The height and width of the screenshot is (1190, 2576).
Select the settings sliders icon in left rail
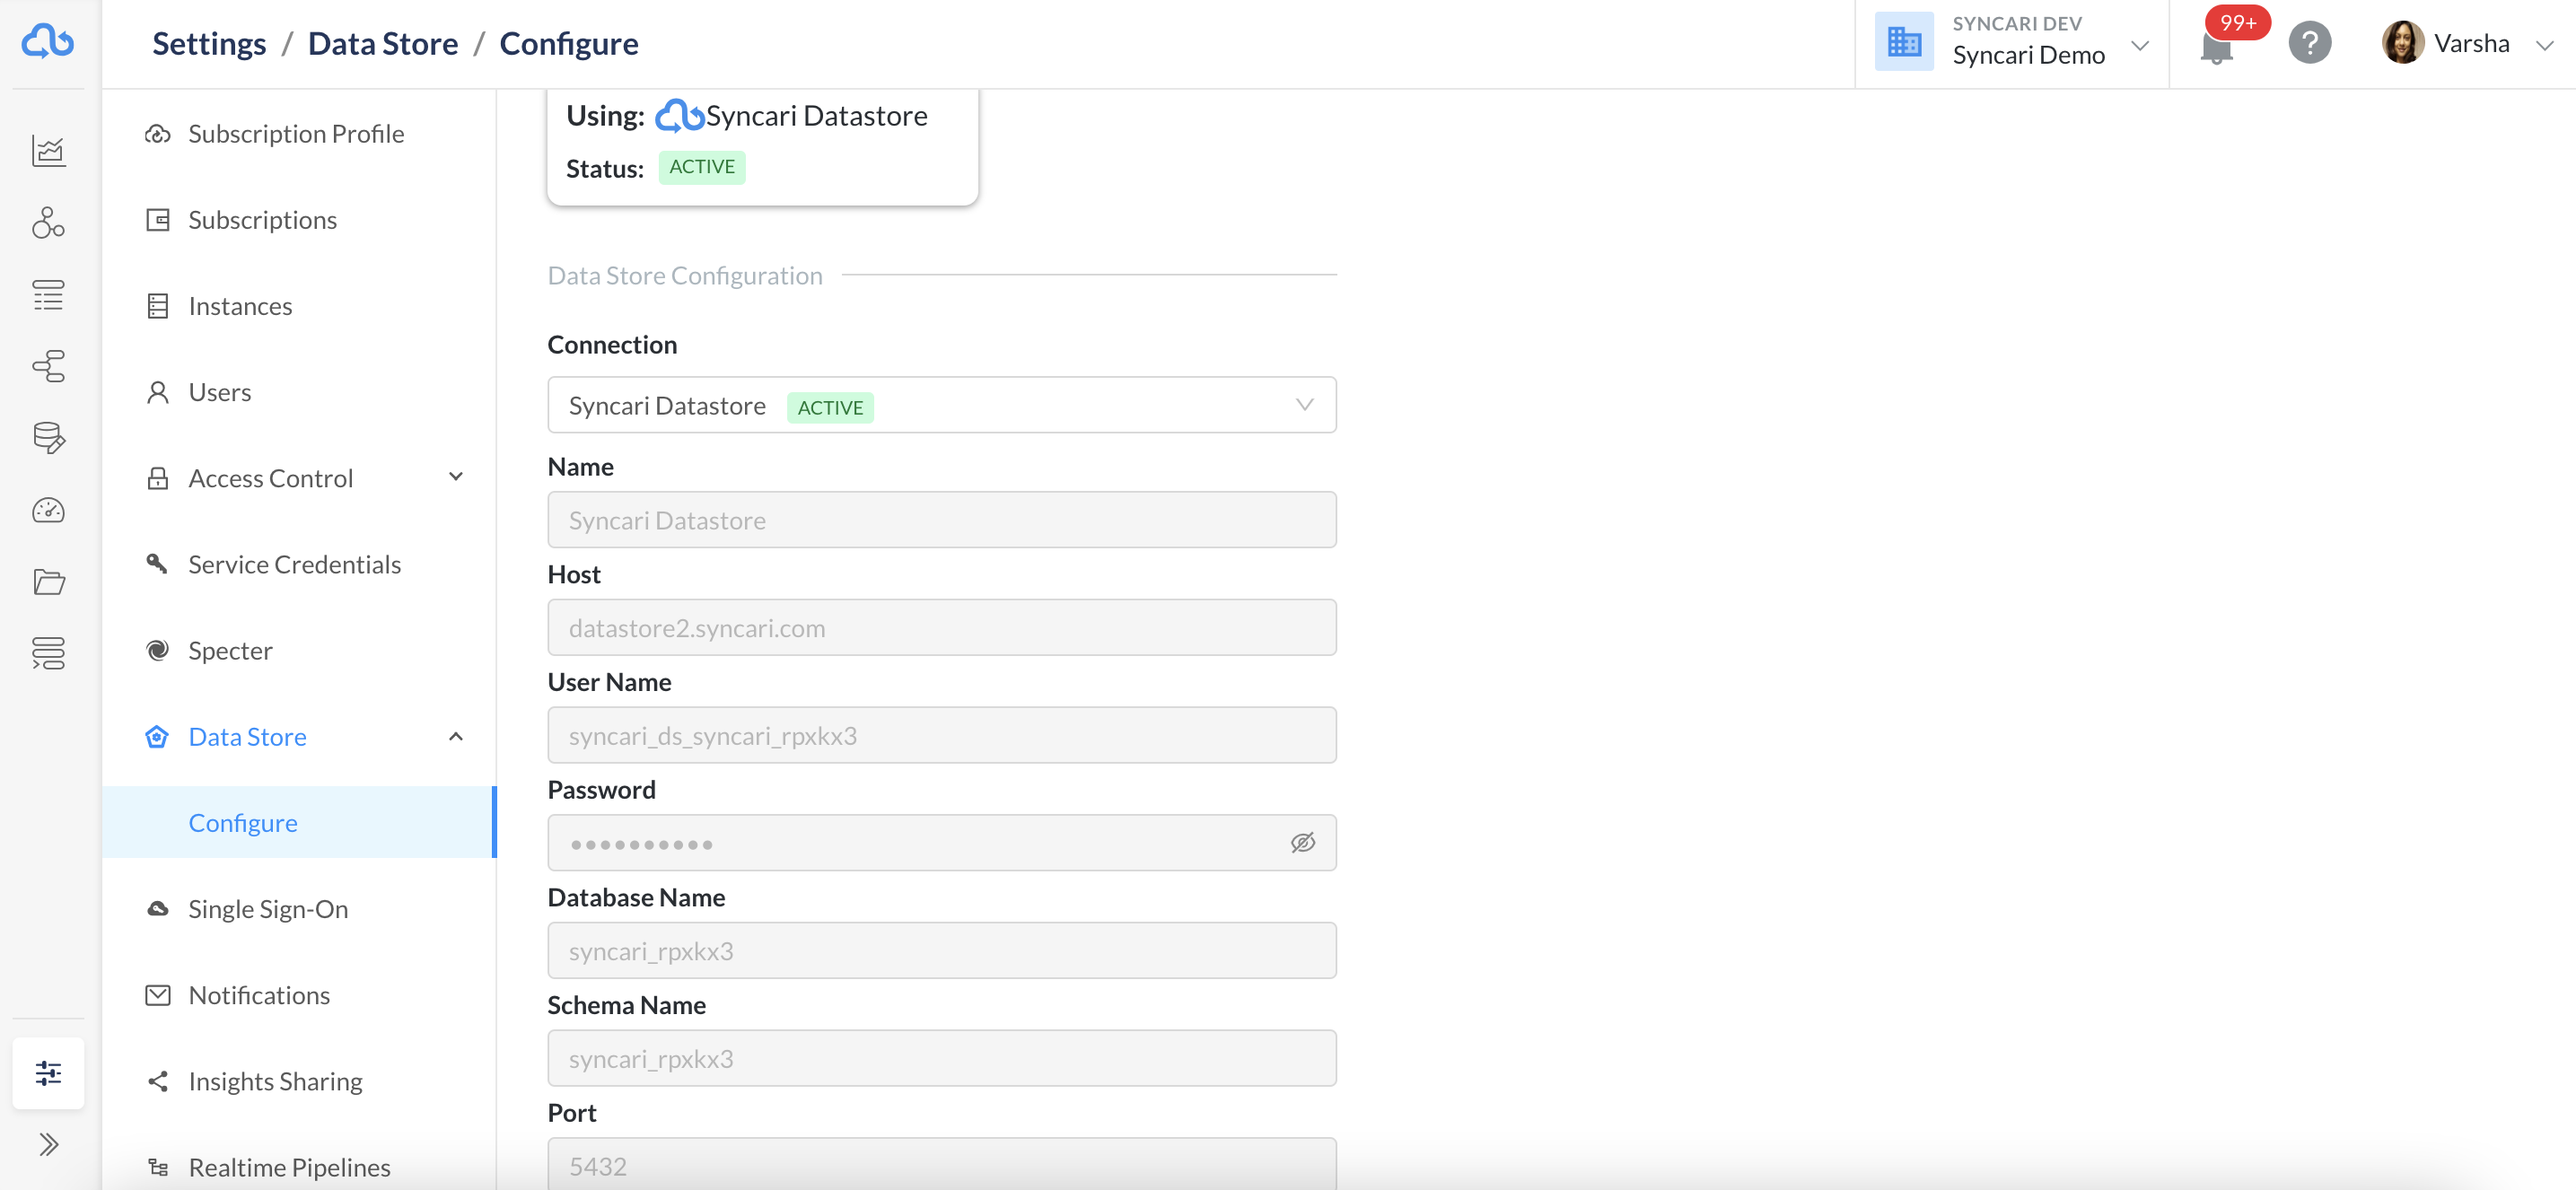pos(48,1073)
